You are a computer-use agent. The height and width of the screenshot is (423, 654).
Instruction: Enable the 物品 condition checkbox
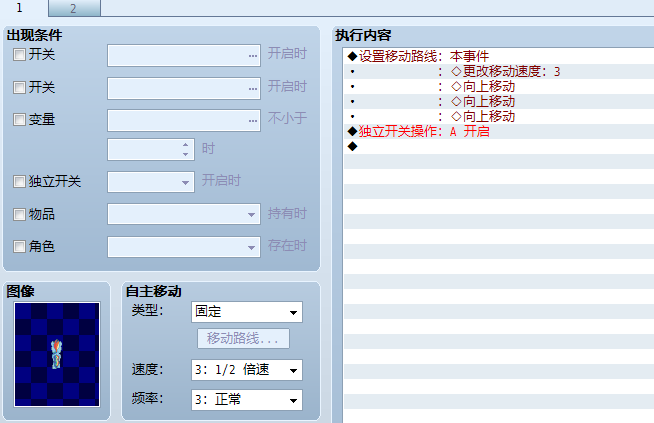[19, 214]
